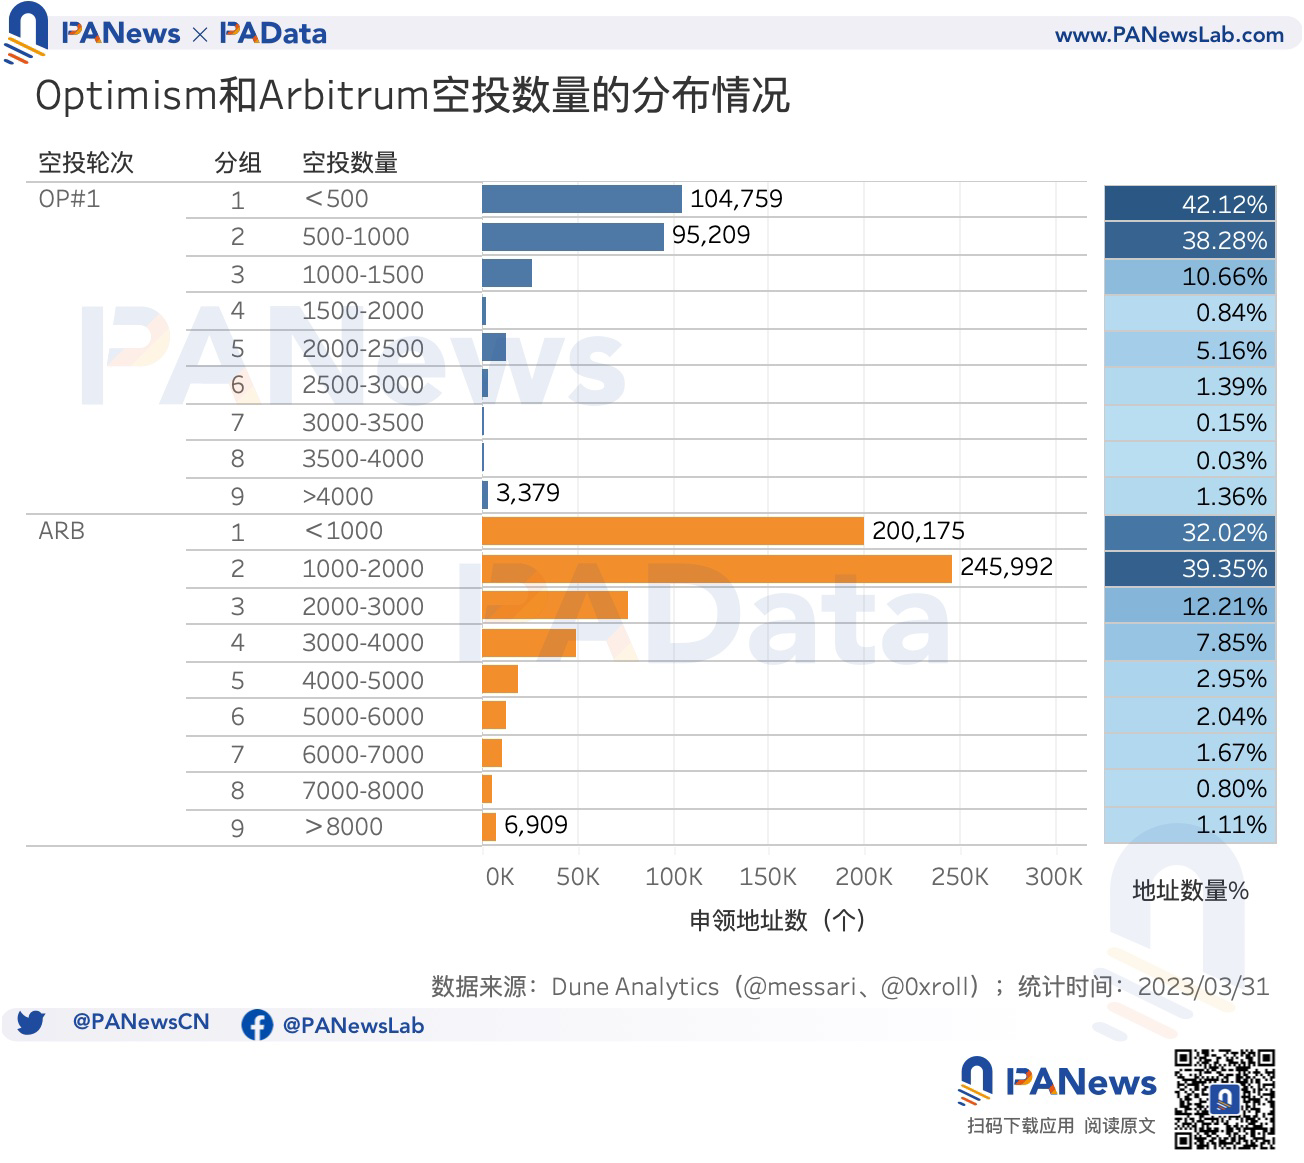Click the orange bar labeled 245,992
The height and width of the screenshot is (1163, 1304).
715,567
